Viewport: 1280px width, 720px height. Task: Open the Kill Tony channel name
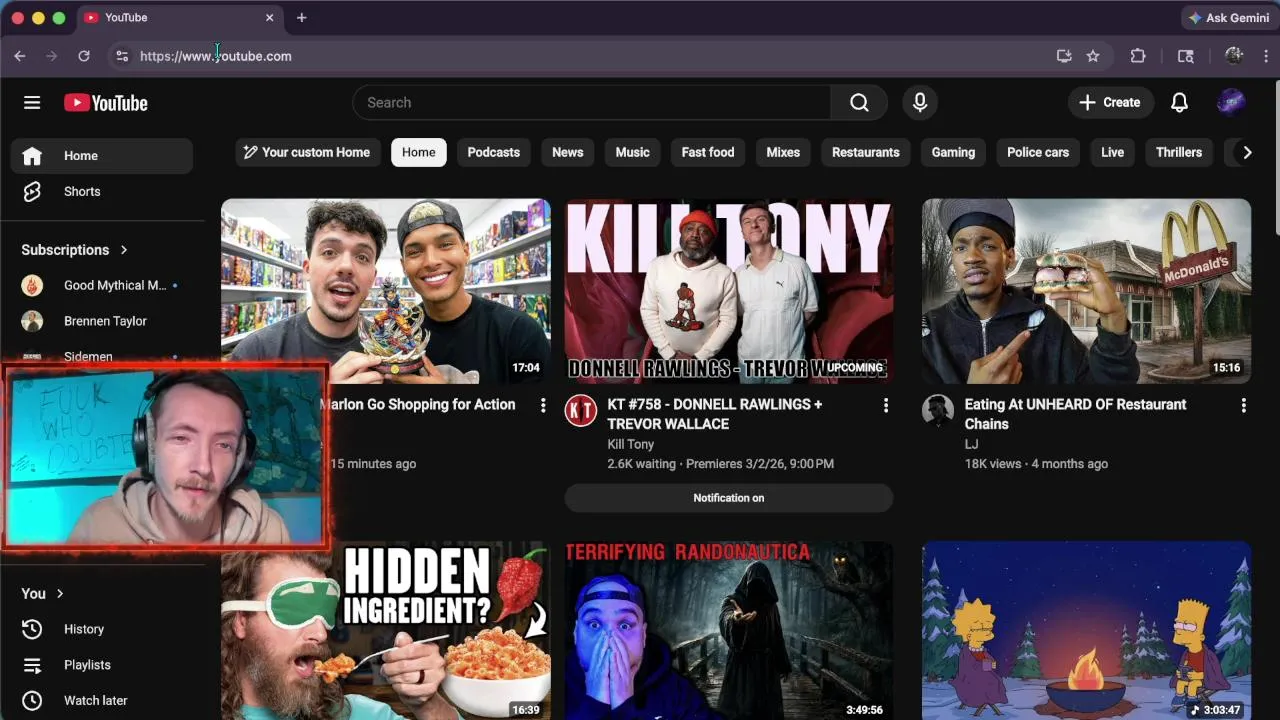coord(631,444)
